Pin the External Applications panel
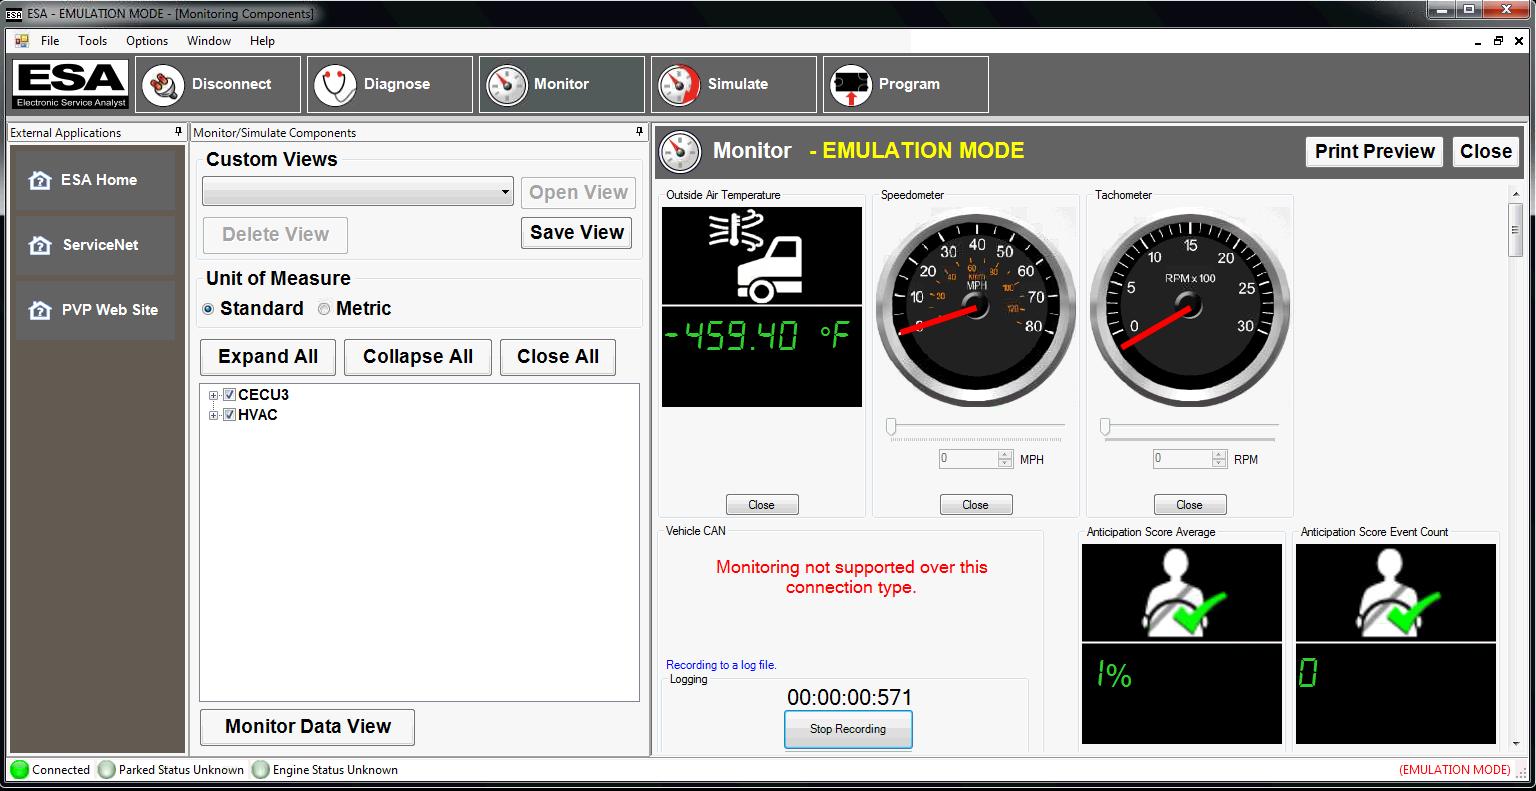This screenshot has height=791, width=1536. [x=178, y=132]
